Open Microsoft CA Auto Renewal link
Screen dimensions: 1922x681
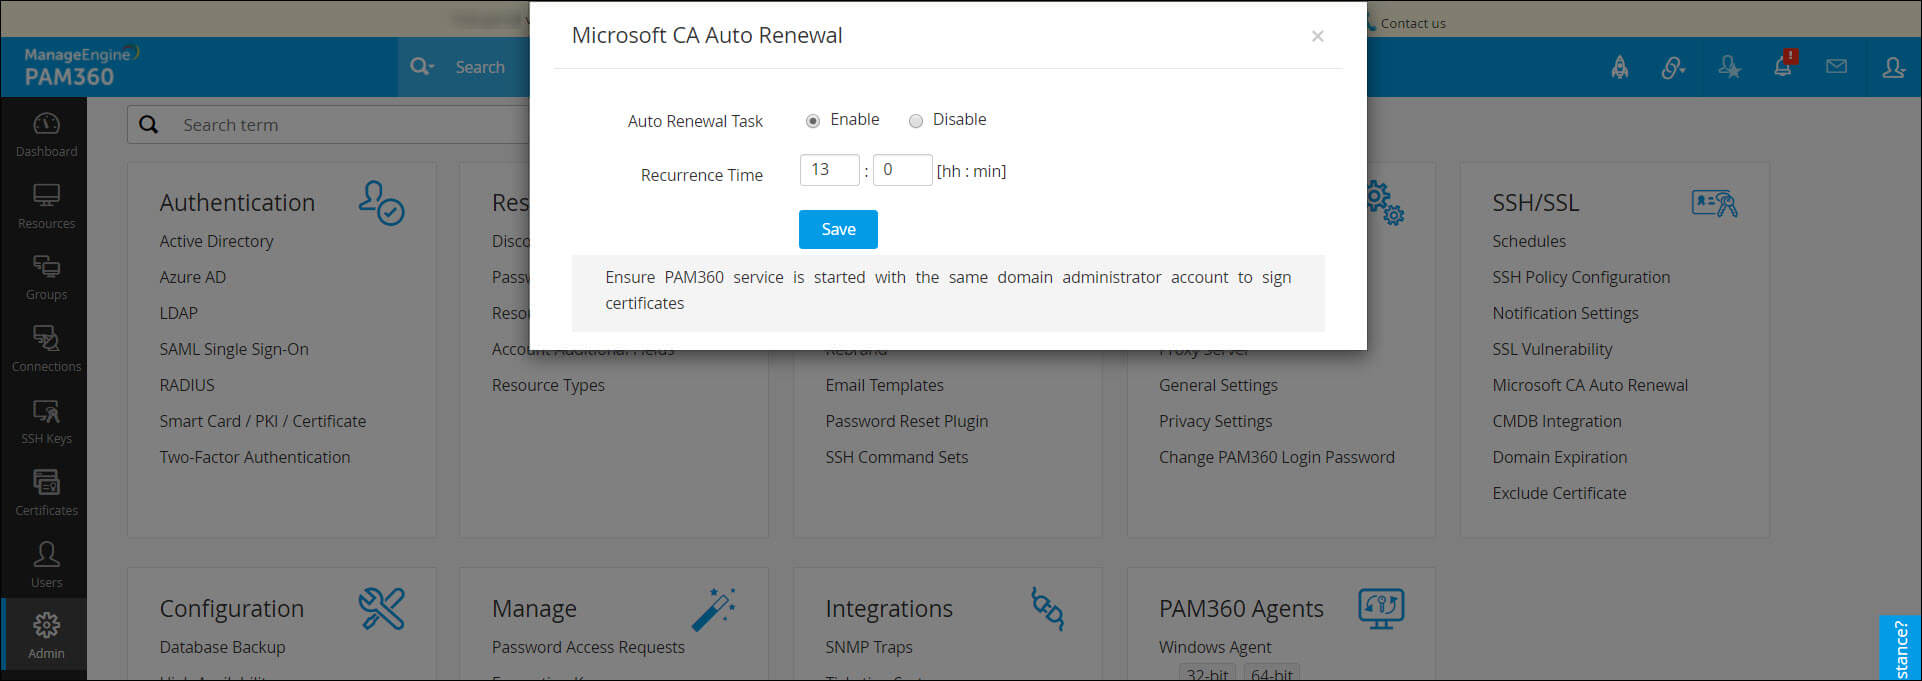[x=1590, y=385]
